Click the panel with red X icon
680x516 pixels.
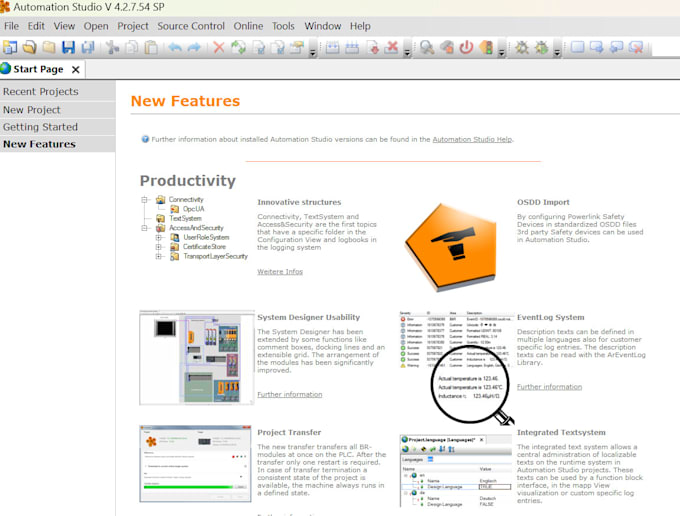pyautogui.click(x=392, y=47)
